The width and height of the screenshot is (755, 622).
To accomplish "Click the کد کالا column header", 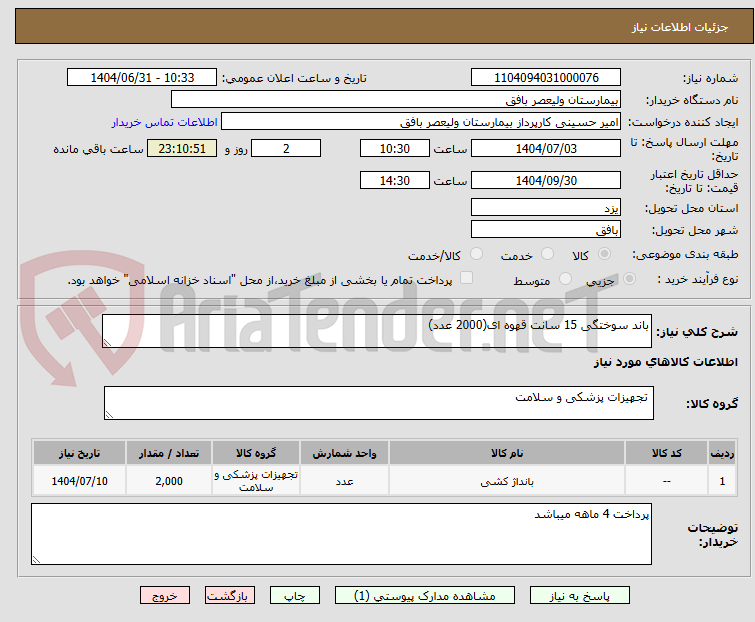I will click(666, 453).
